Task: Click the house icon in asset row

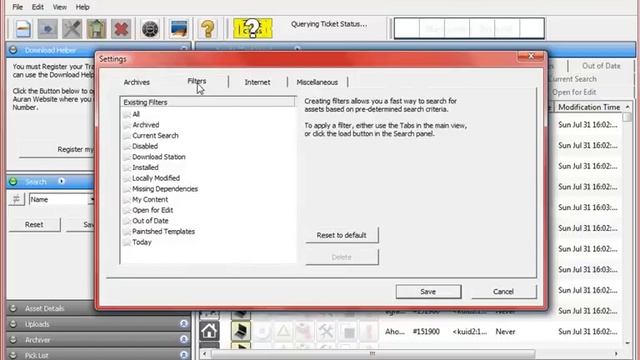Action: tap(209, 331)
